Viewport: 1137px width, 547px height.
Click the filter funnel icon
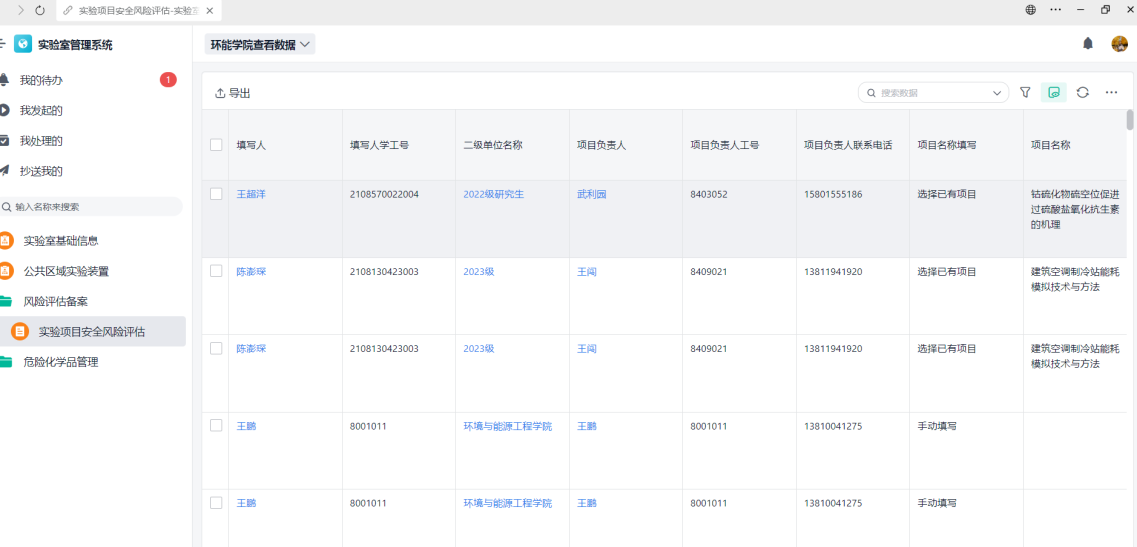click(x=1025, y=92)
